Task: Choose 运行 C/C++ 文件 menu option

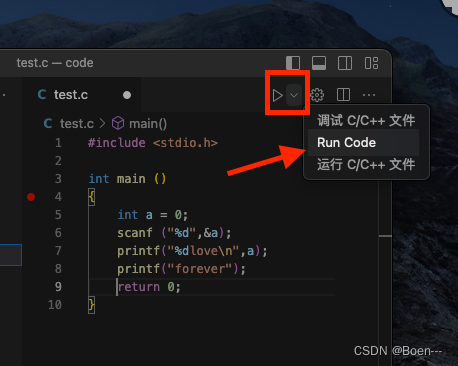Action: 366,165
